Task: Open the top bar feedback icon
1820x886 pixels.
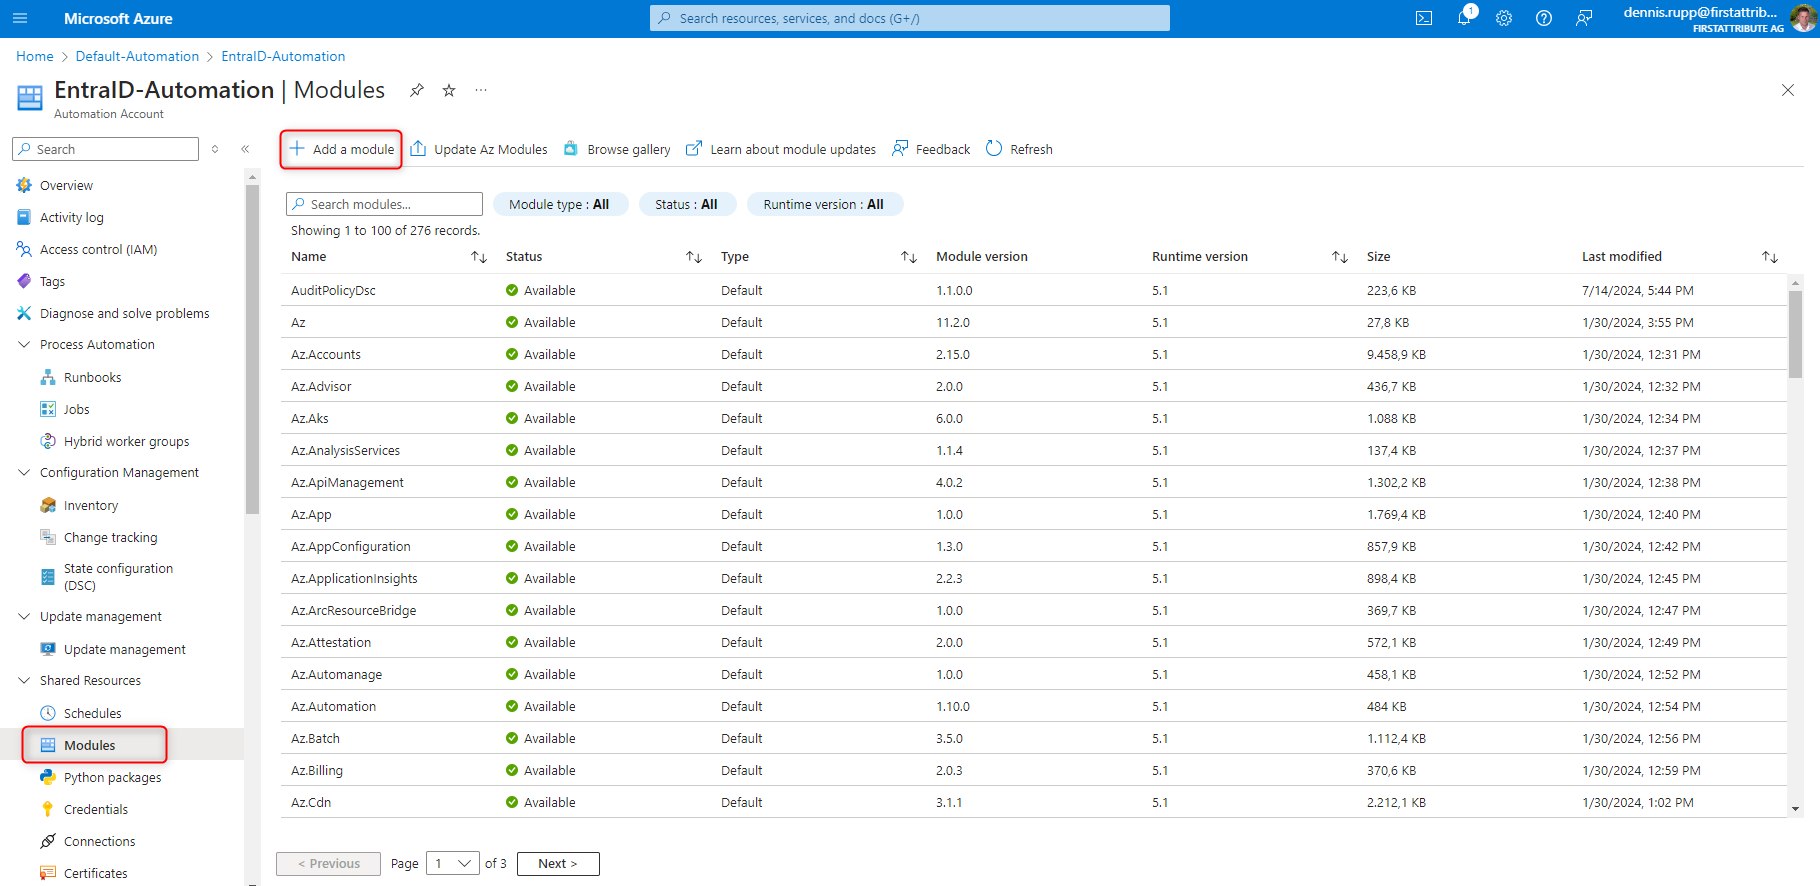Action: coord(1584,18)
